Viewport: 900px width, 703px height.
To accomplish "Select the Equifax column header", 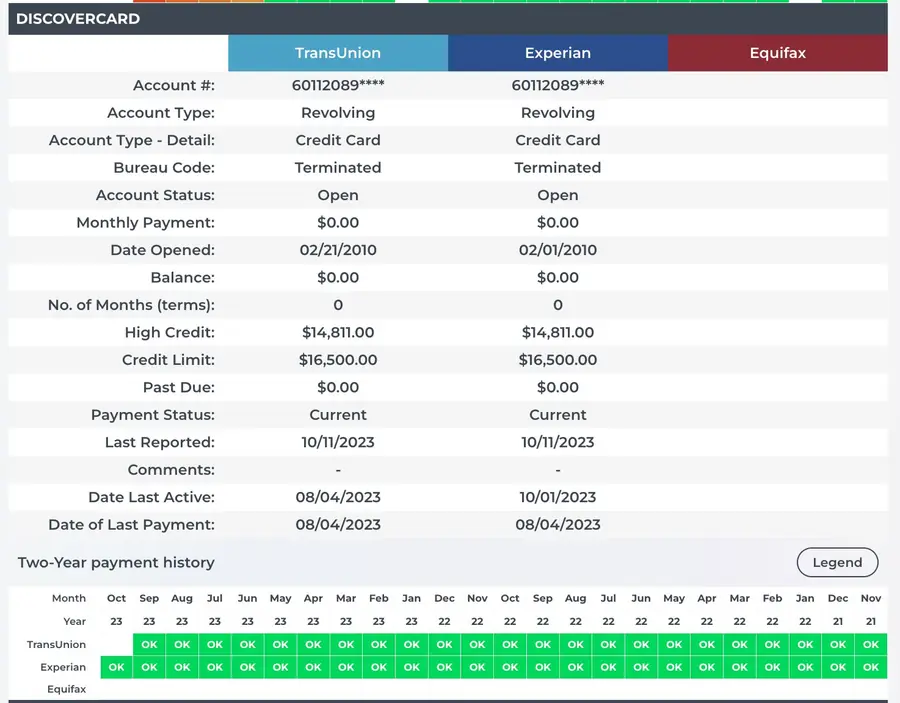I will tap(778, 53).
